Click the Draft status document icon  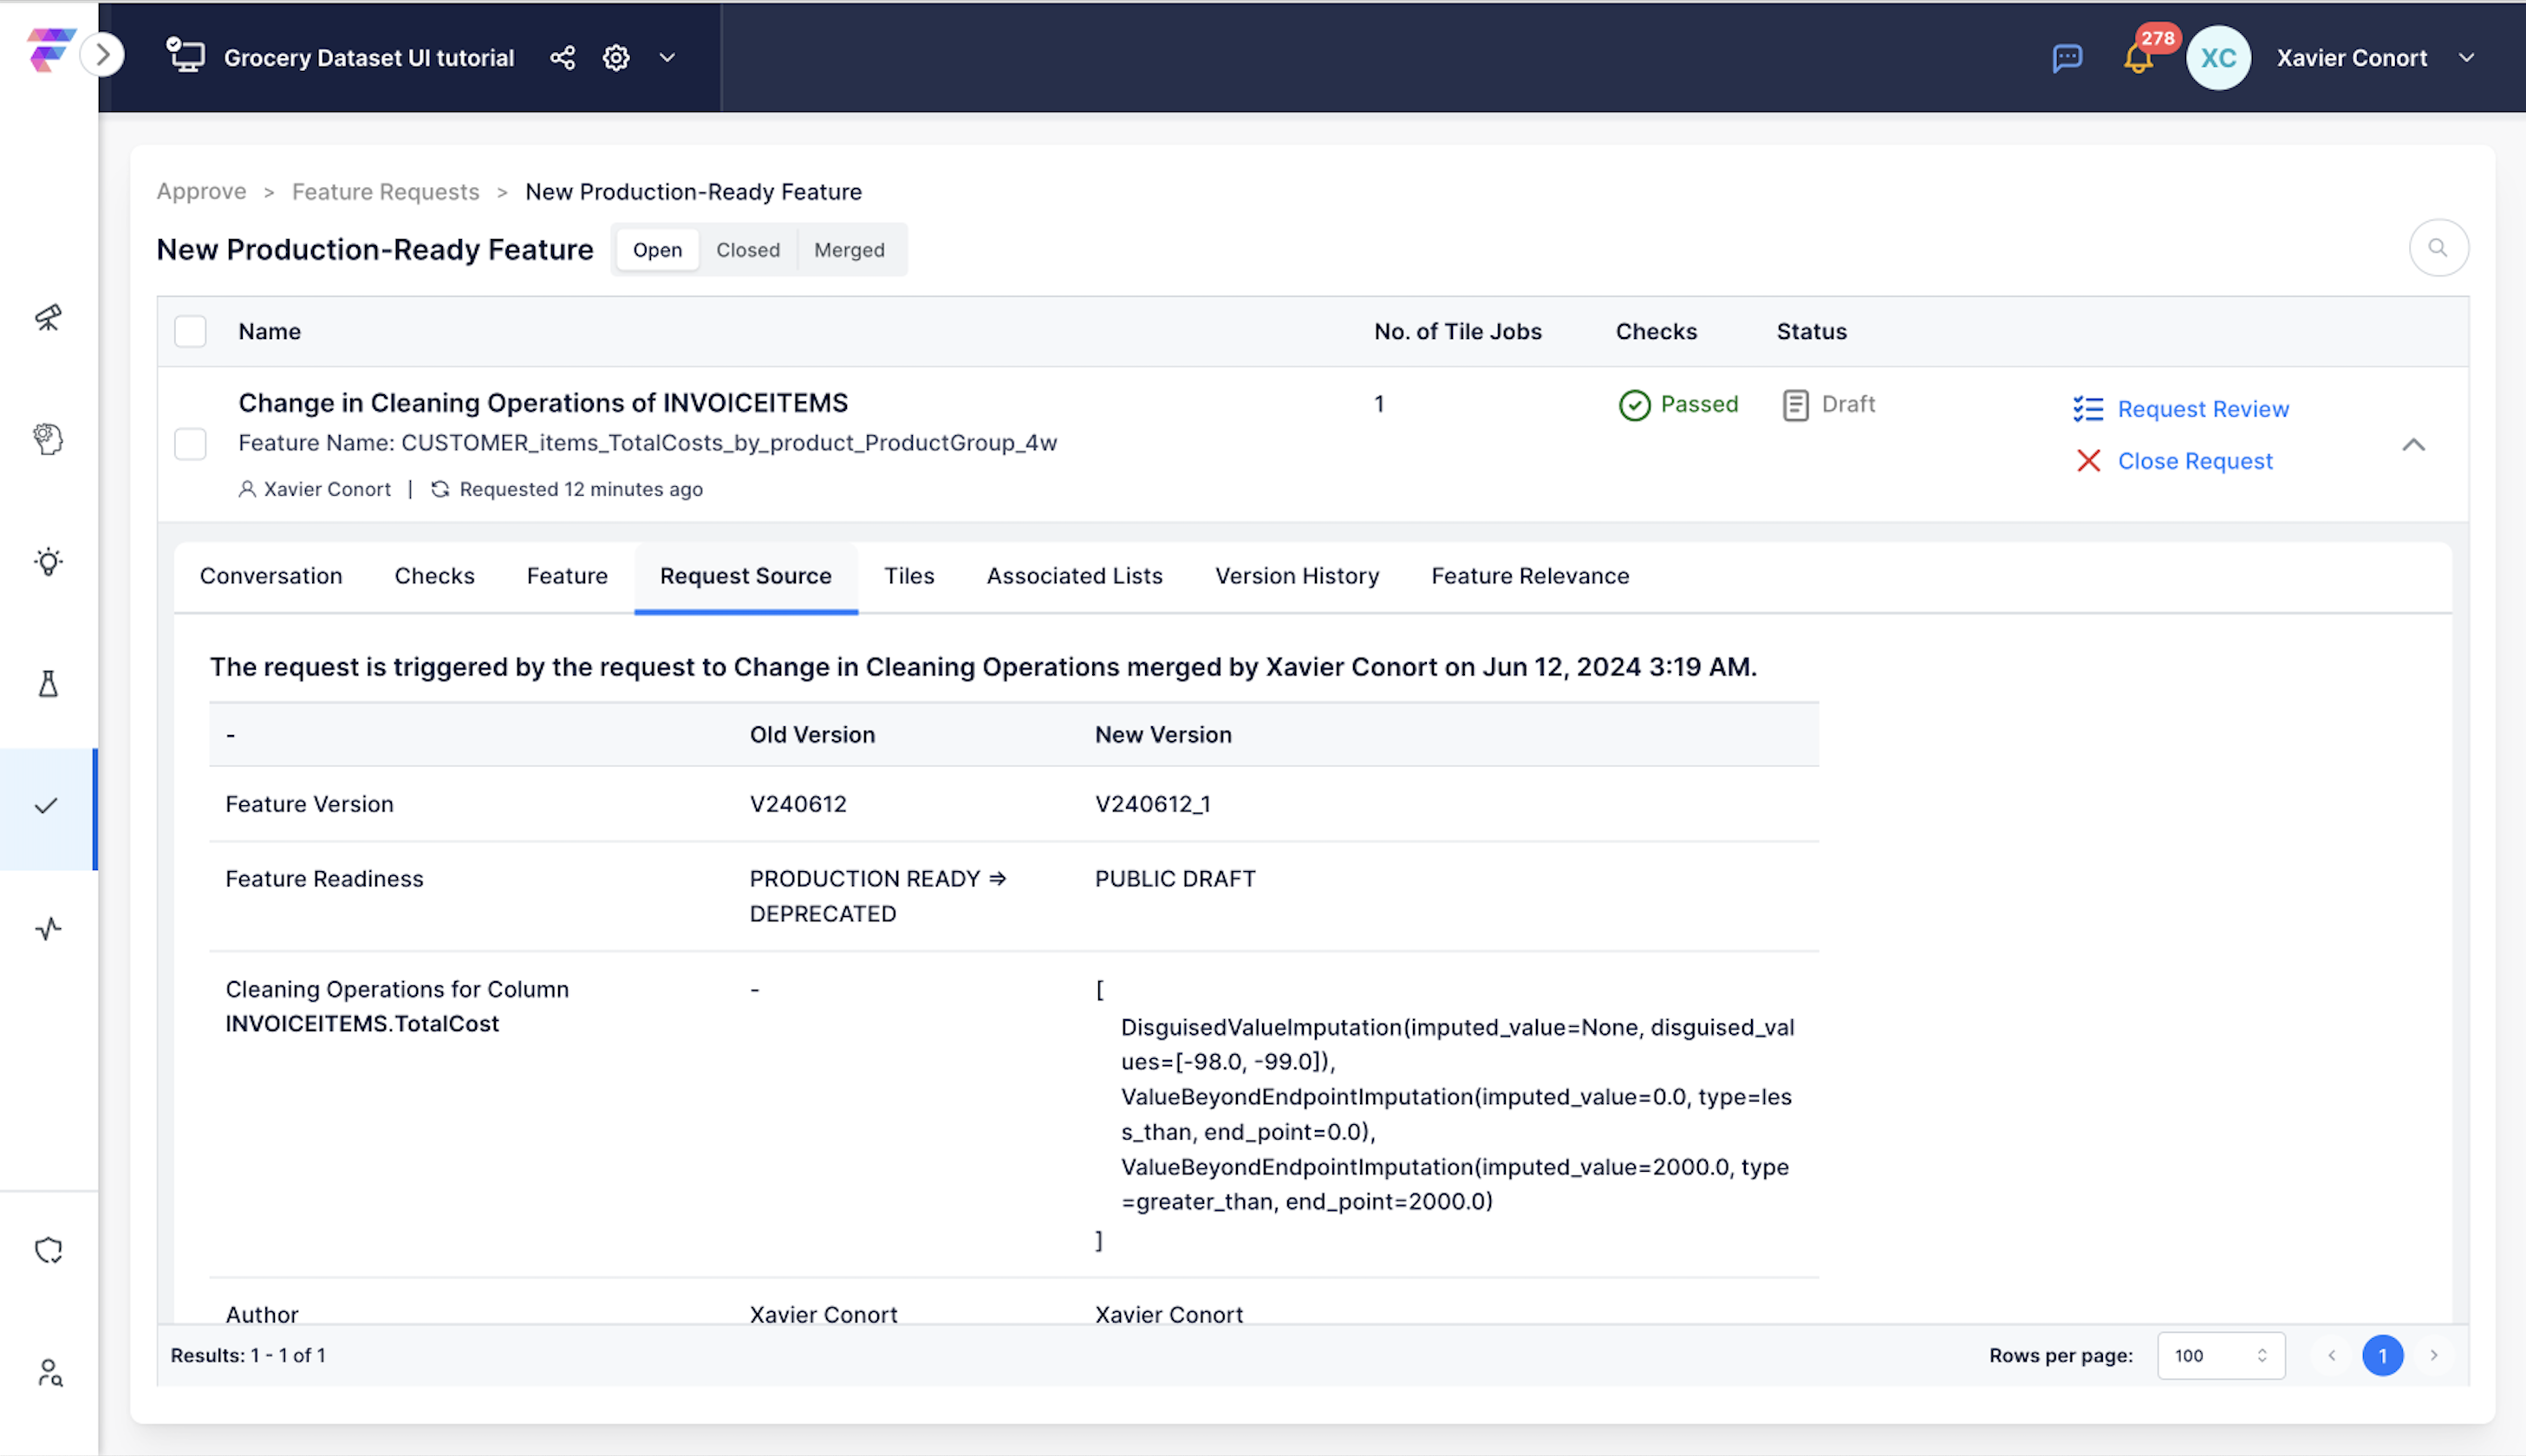1795,405
